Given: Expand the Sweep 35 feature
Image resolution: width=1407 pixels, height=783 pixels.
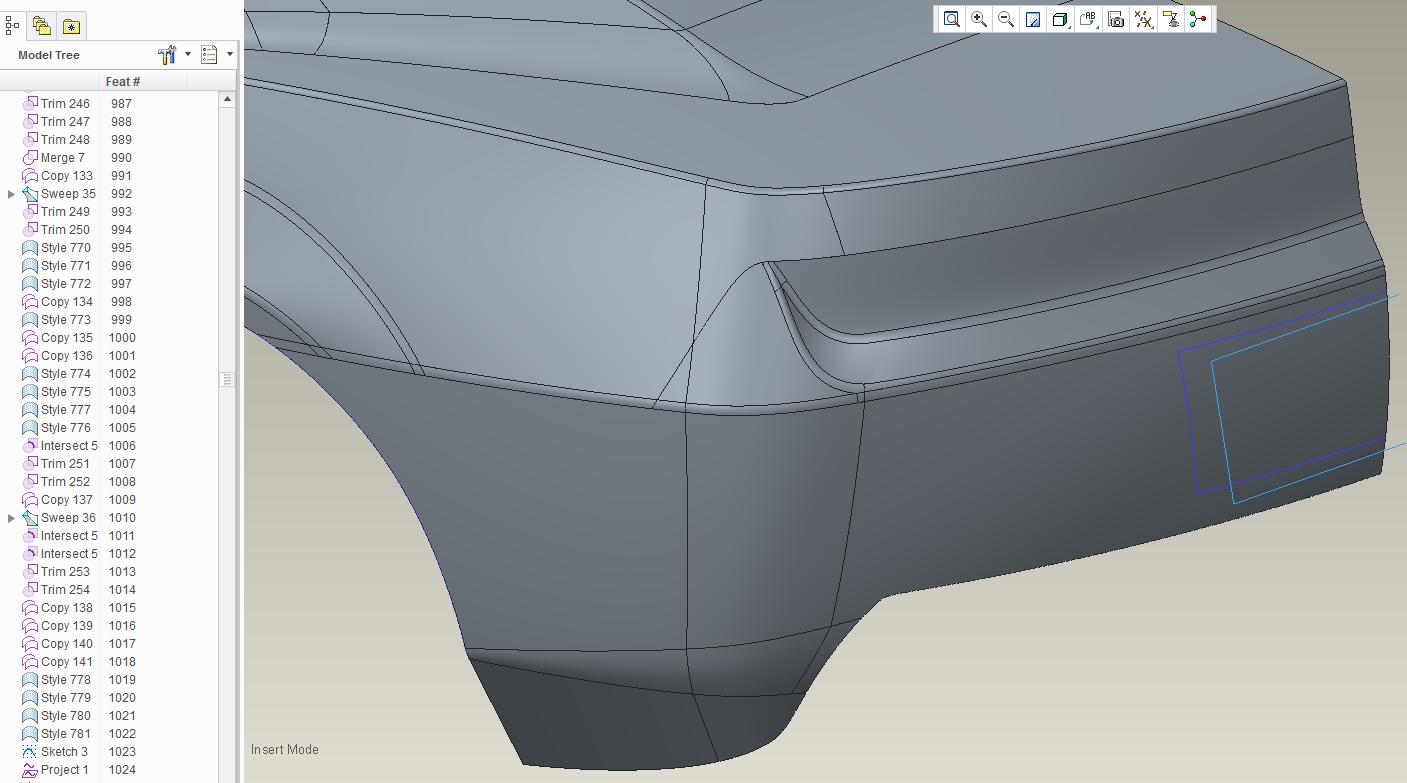Looking at the screenshot, I should pyautogui.click(x=11, y=194).
